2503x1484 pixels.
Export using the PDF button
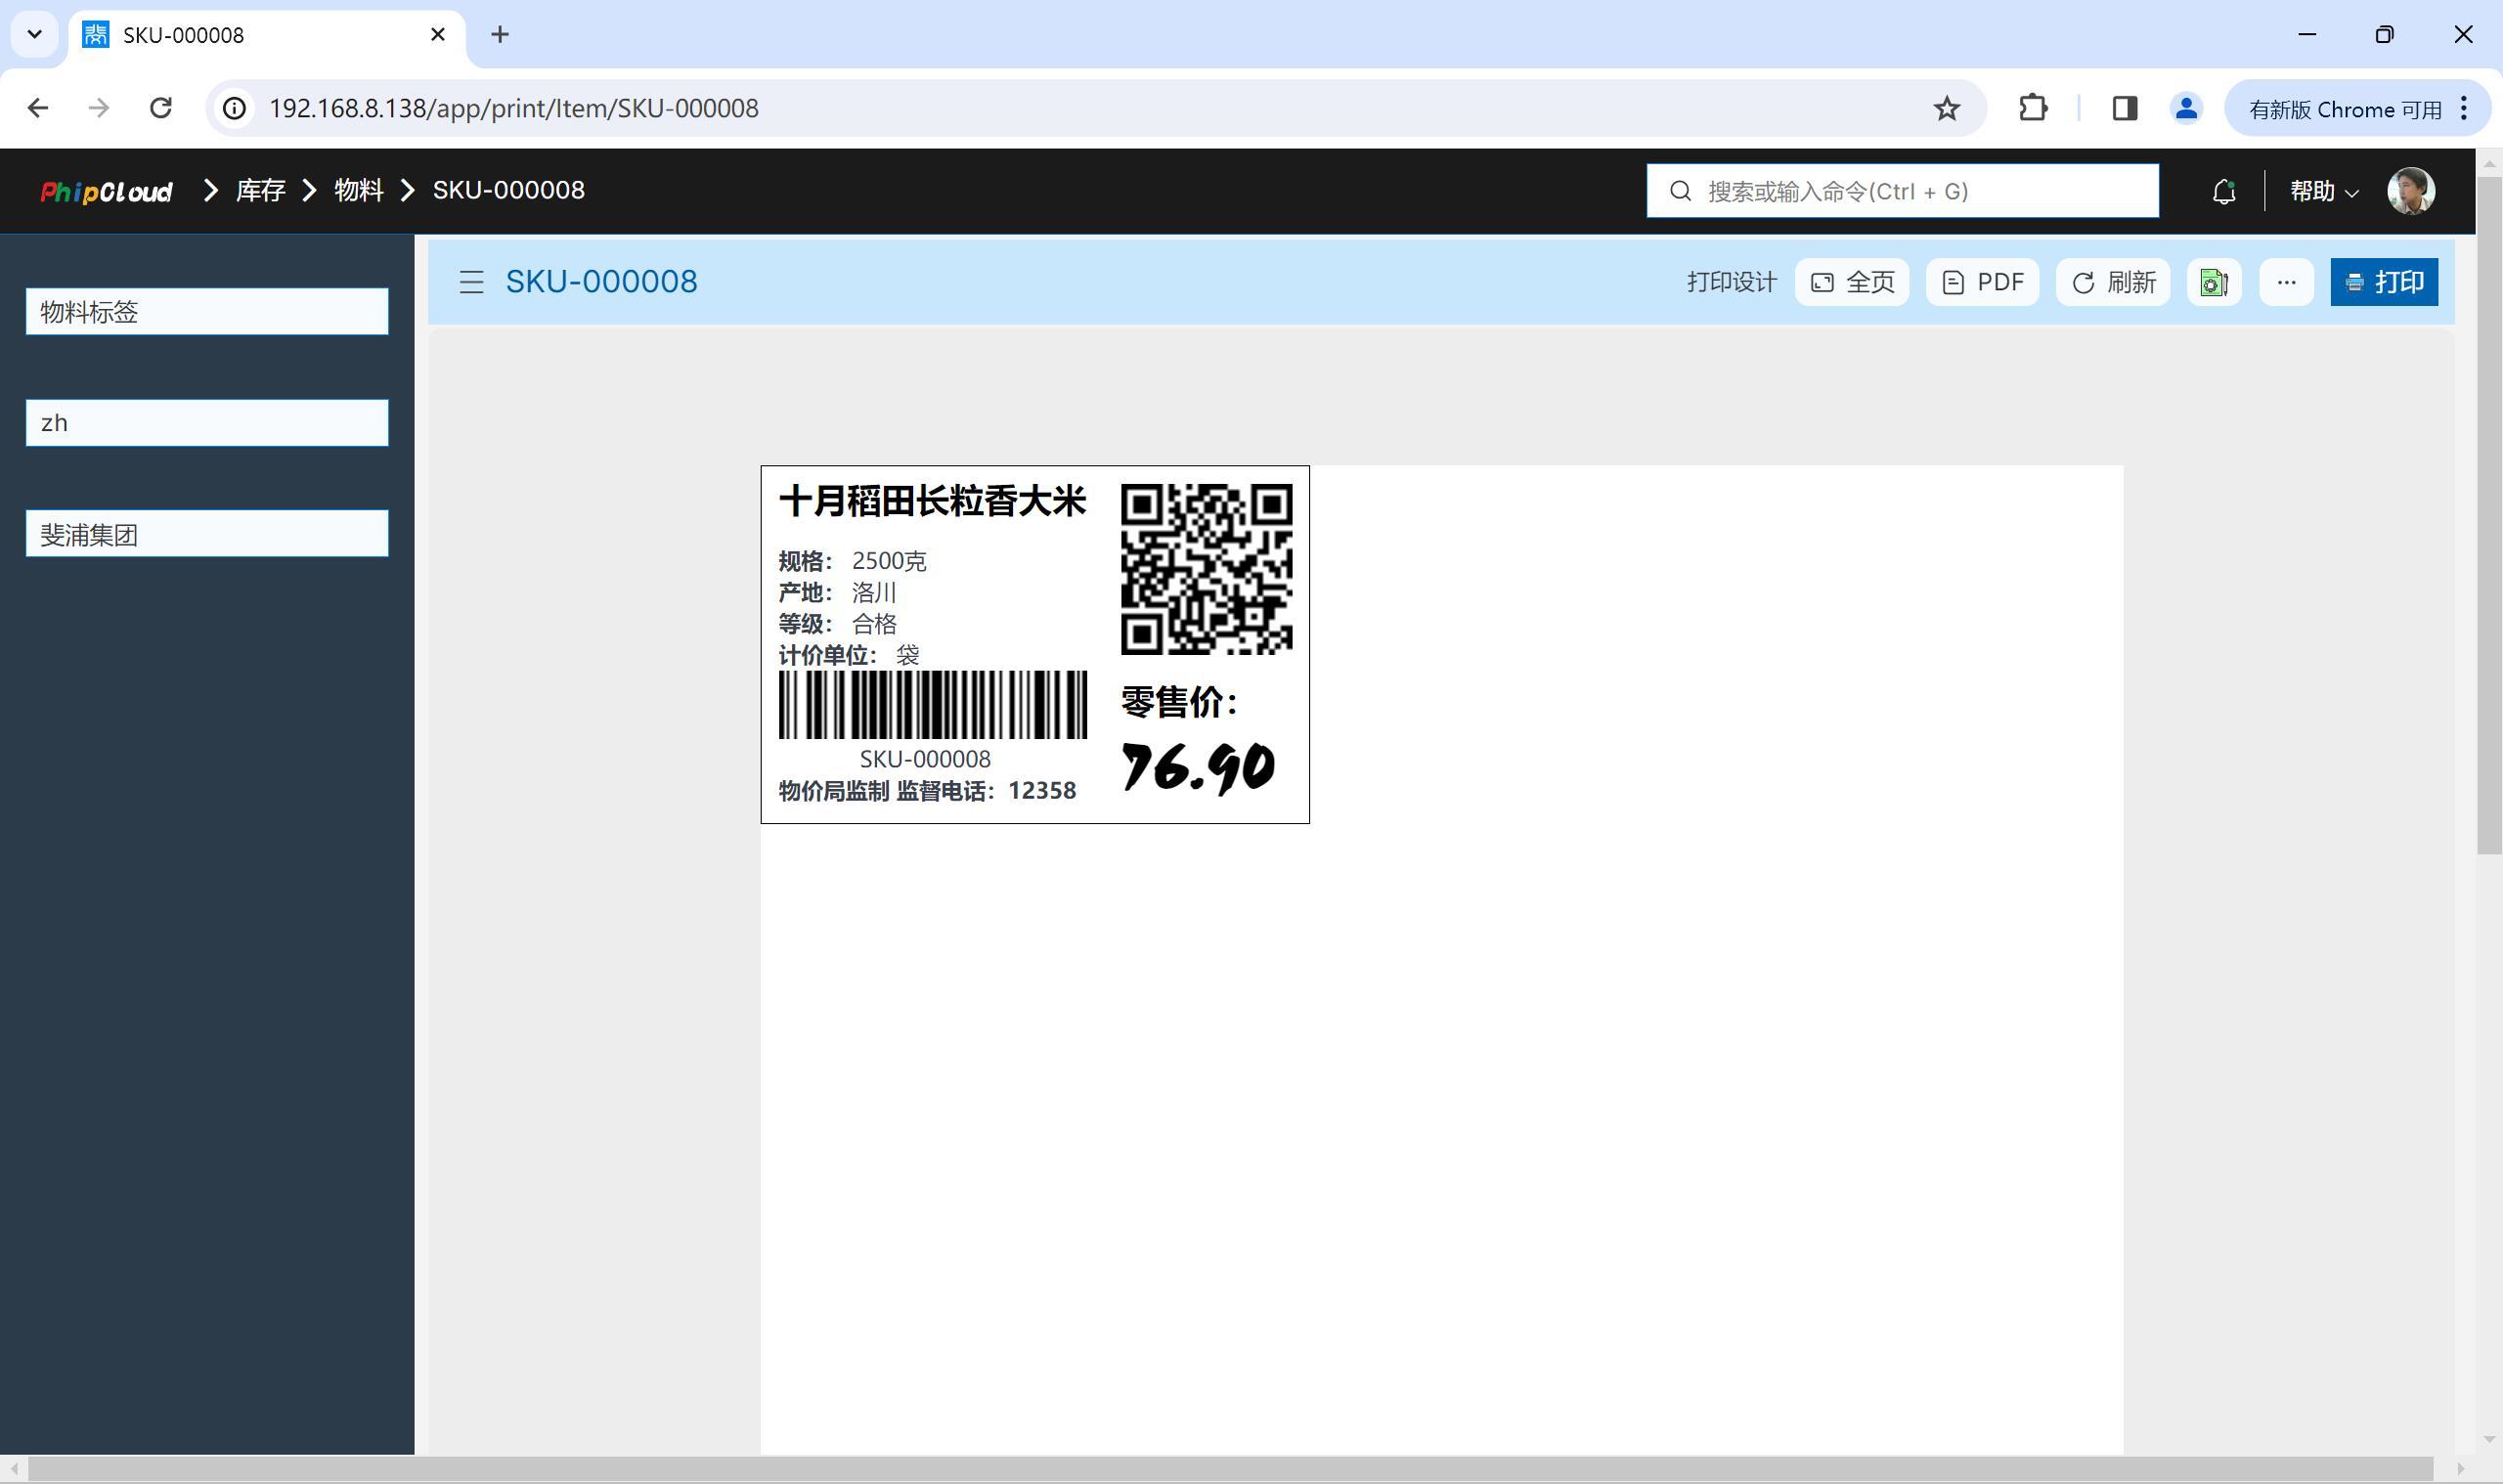click(x=1982, y=282)
